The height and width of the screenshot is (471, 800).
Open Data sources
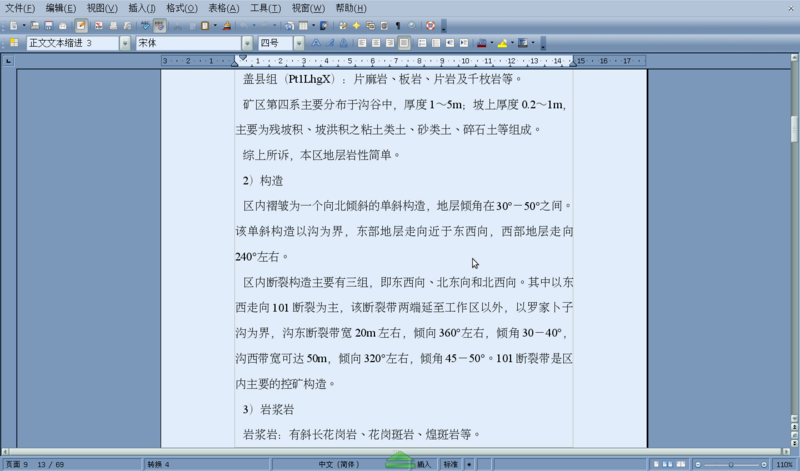pyautogui.click(x=384, y=26)
